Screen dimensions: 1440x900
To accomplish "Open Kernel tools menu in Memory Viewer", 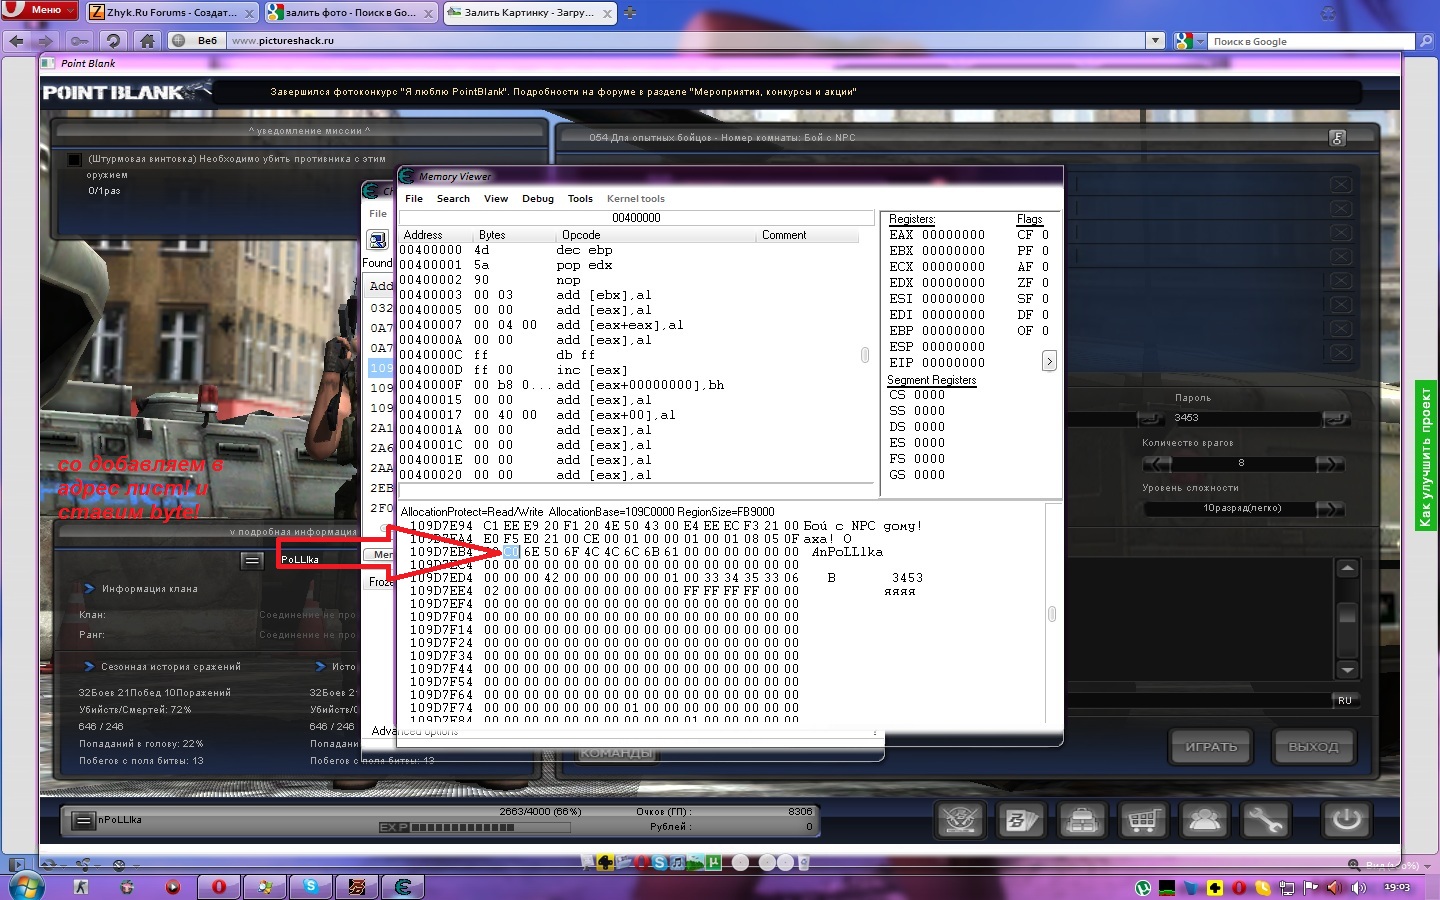I will click(636, 198).
